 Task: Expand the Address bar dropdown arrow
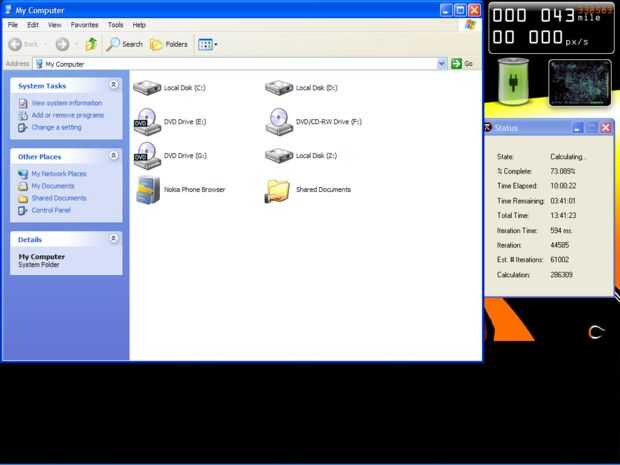click(x=442, y=64)
